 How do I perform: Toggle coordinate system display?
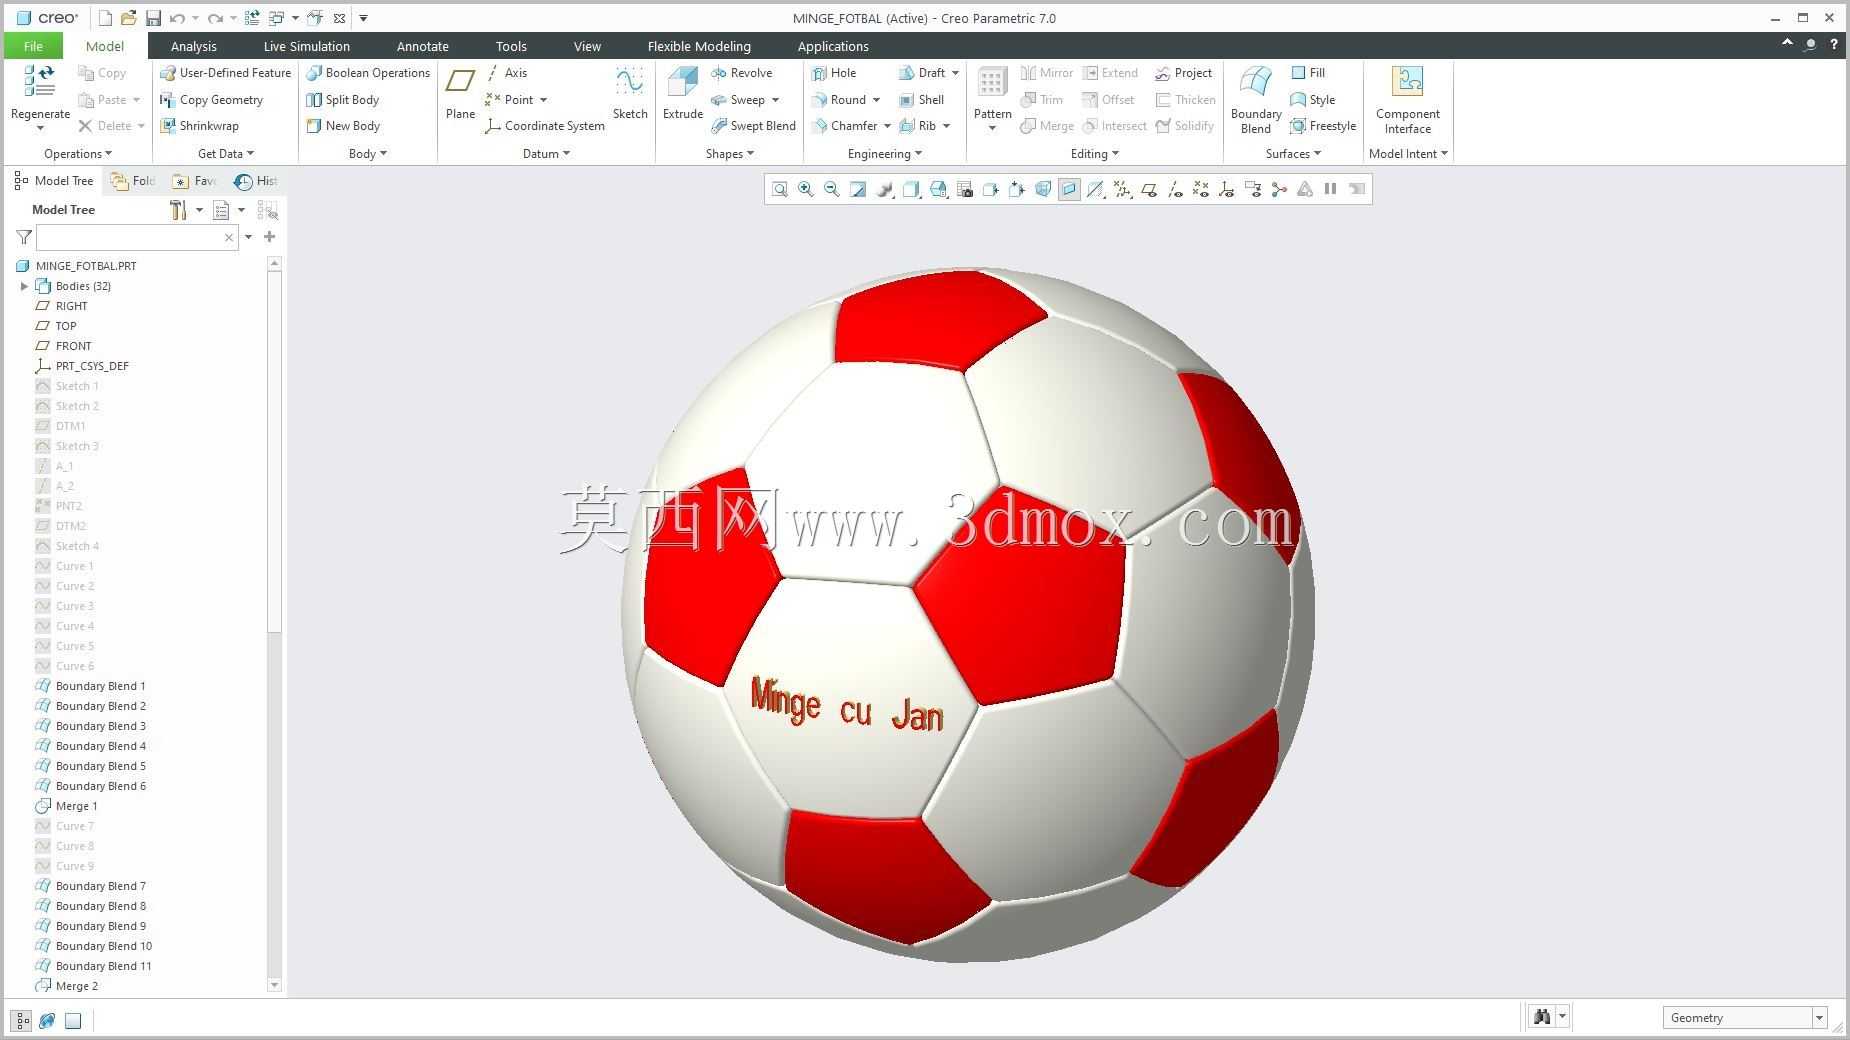pos(1227,189)
